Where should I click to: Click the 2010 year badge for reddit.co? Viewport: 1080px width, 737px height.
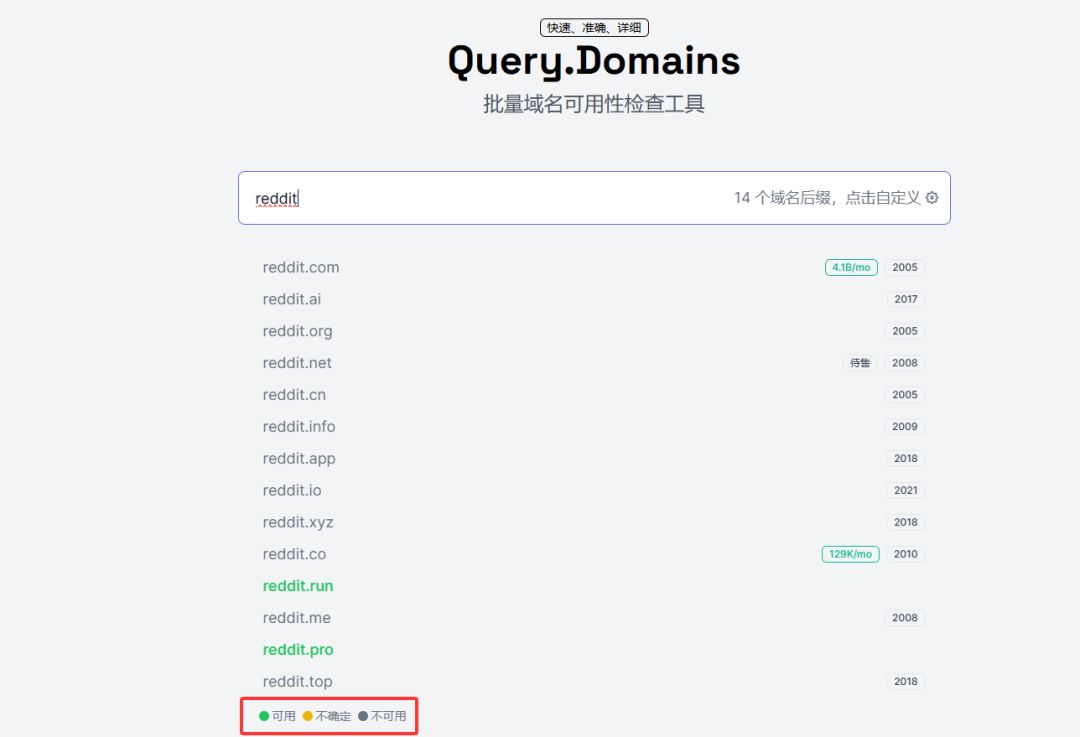tap(905, 554)
